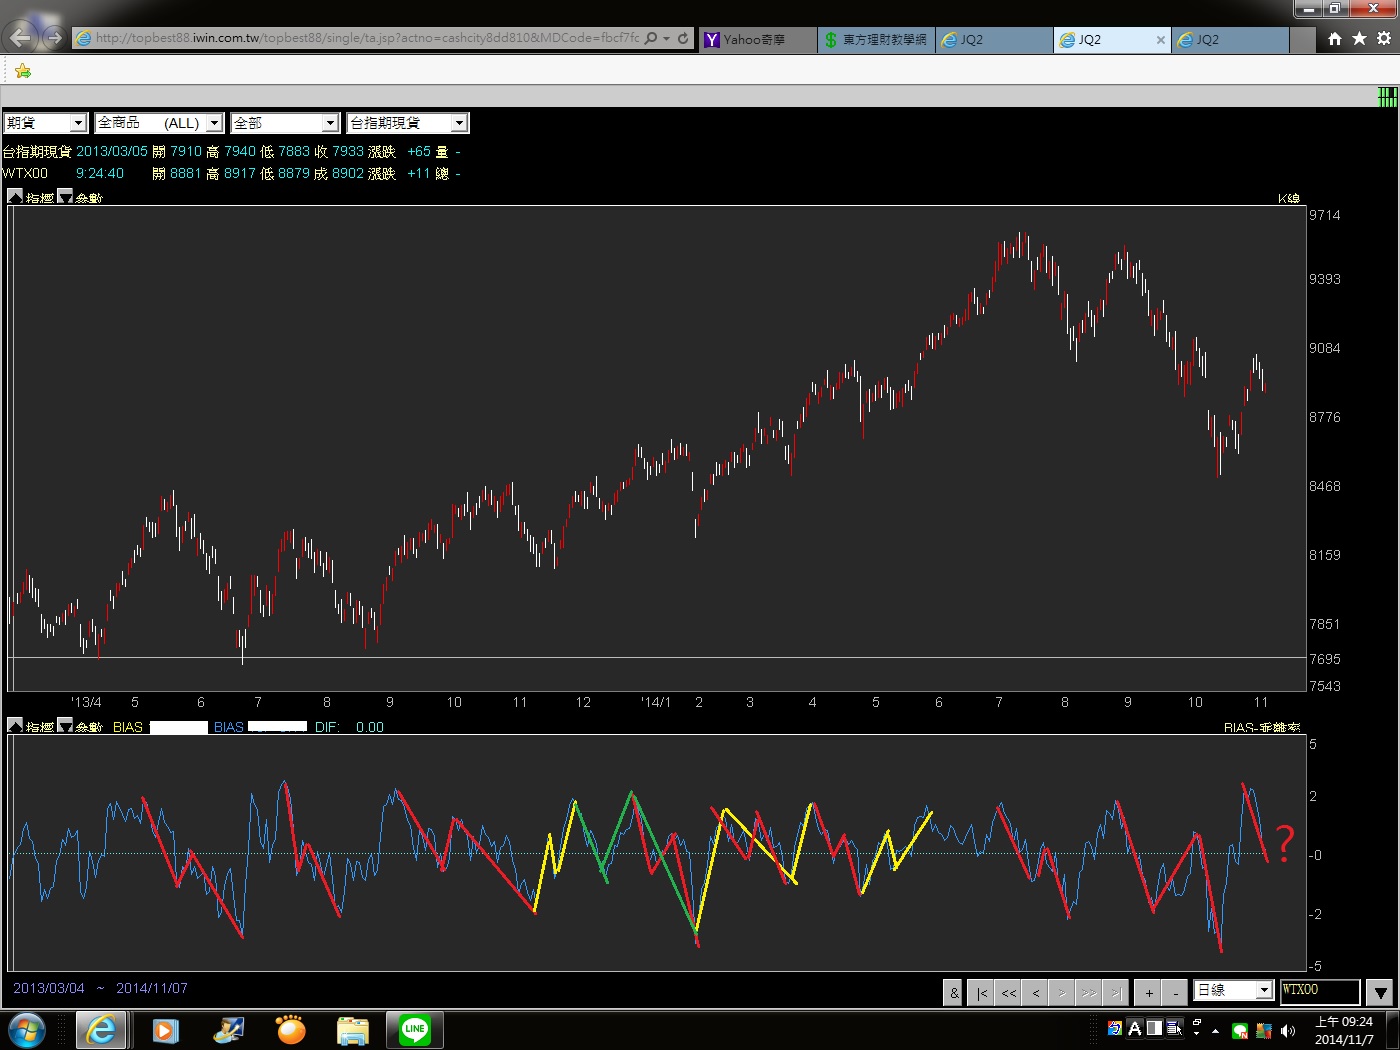Click the >> fast-forward chart button
Image resolution: width=1400 pixels, height=1050 pixels.
(1089, 992)
